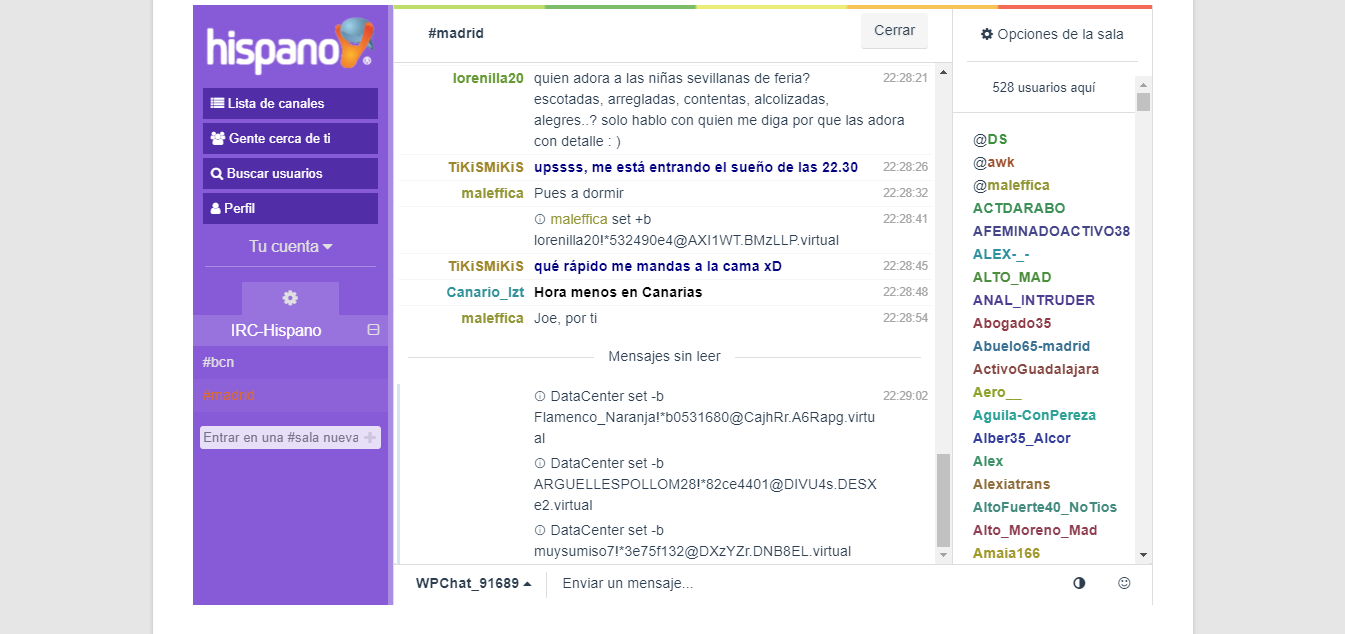
Task: Select user ACTDARABO
Action: 1019,208
